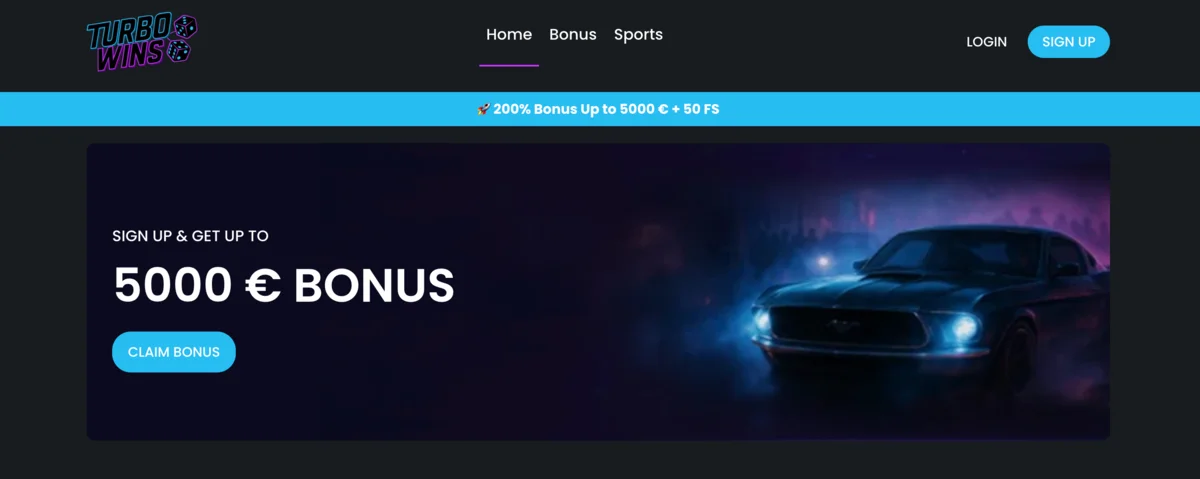The width and height of the screenshot is (1200, 479).
Task: Click the upper dice icon in the logo
Action: tap(184, 29)
